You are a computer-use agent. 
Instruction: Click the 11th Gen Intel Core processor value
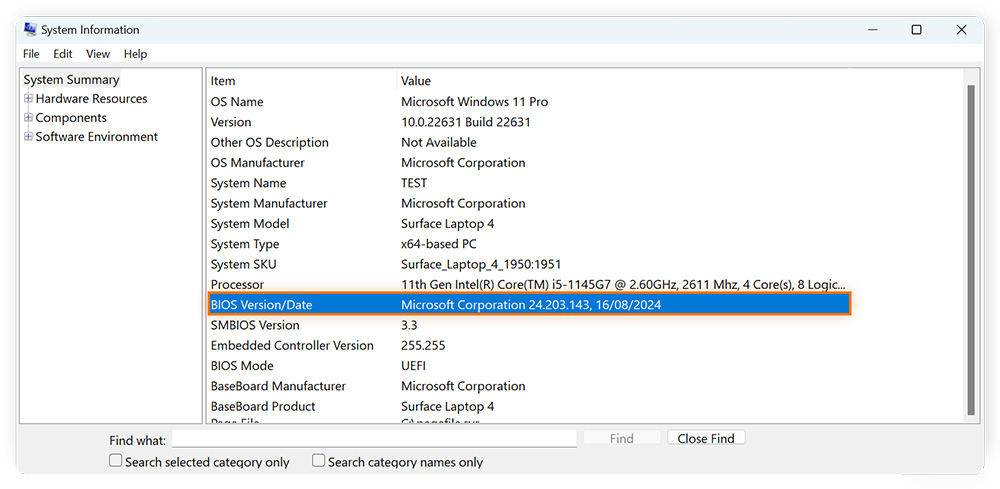point(623,285)
